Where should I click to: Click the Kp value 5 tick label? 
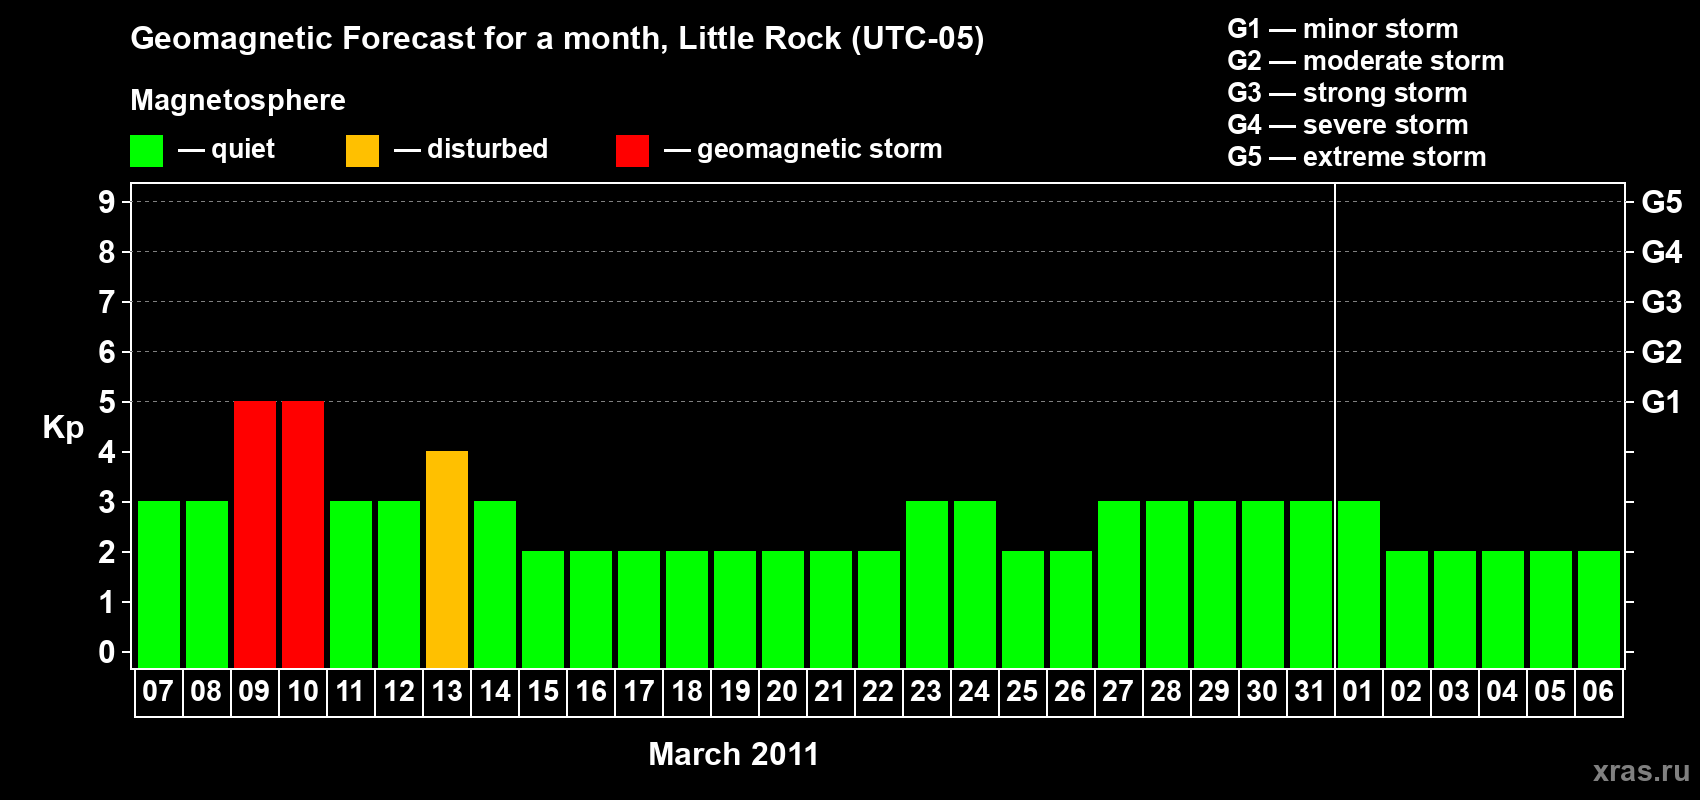click(107, 402)
